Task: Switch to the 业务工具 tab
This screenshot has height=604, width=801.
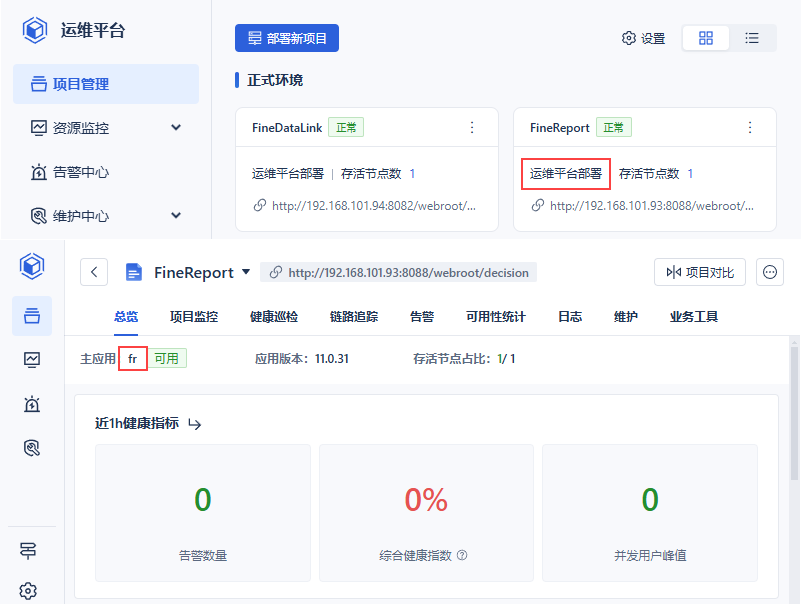Action: pyautogui.click(x=694, y=317)
